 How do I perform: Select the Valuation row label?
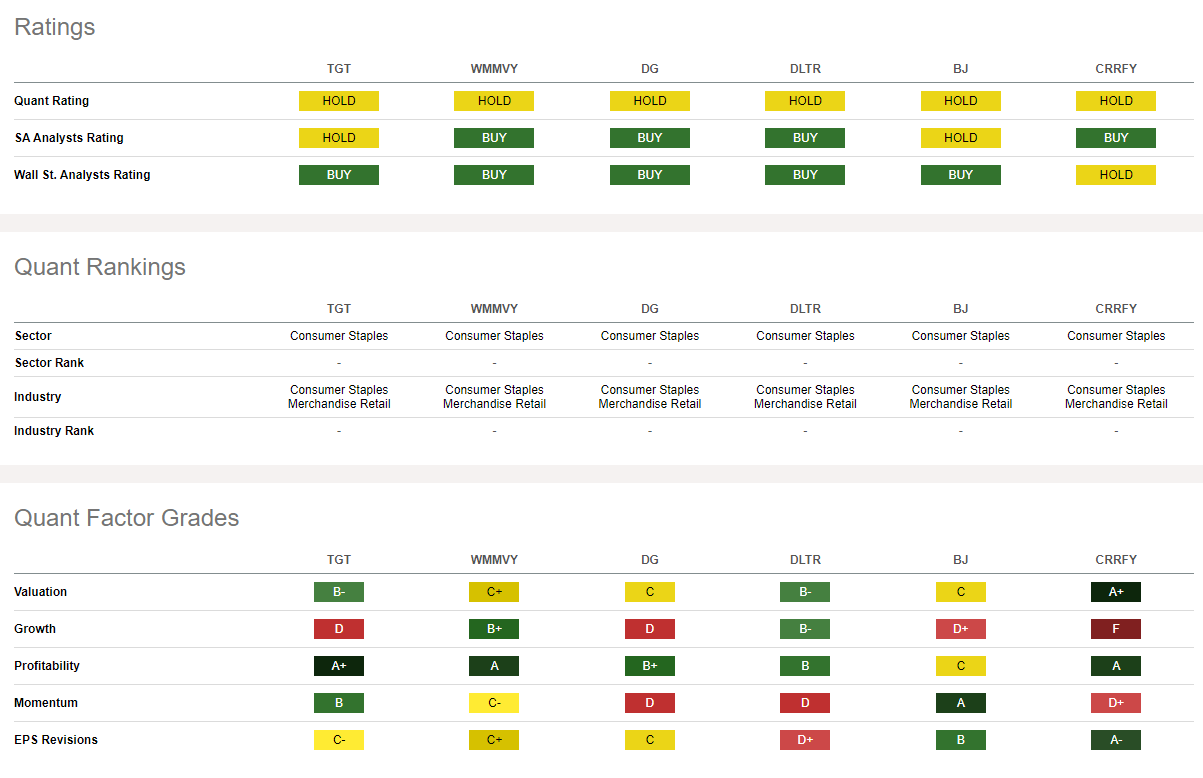41,592
